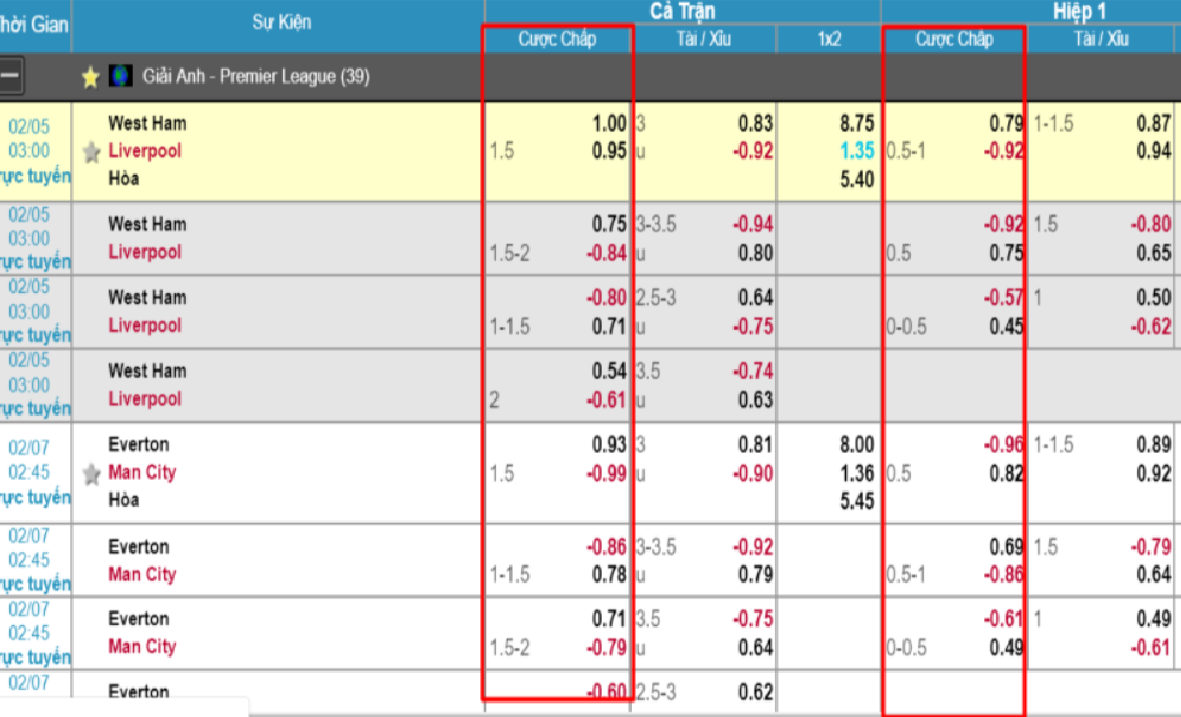Image resolution: width=1181 pixels, height=717 pixels.
Task: Pick first-half handicap odds -0.57
Action: [1003, 297]
